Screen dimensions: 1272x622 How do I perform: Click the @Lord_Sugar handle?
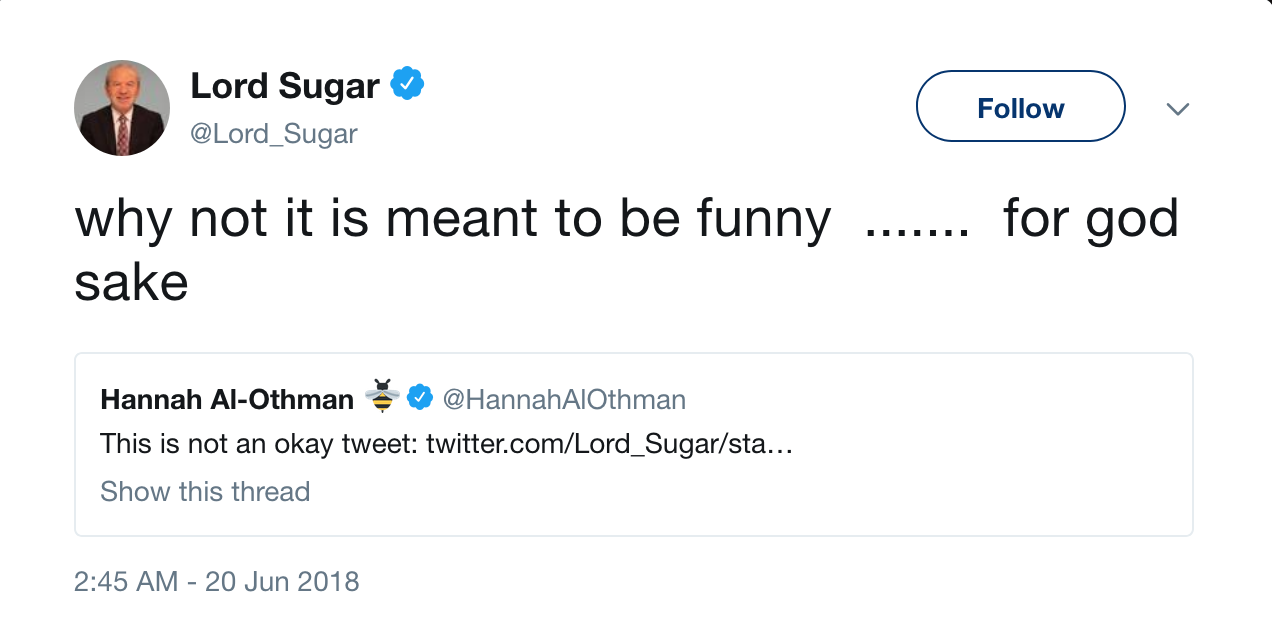[x=273, y=133]
